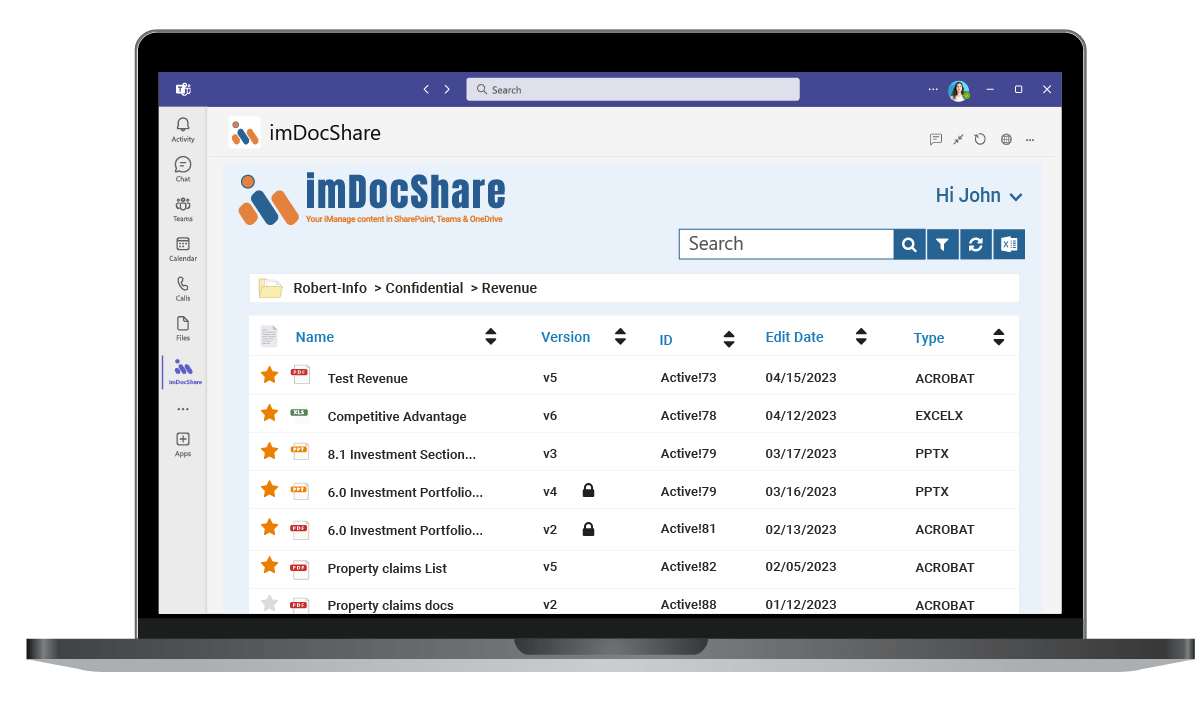Screen dimensions: 1201x701
Task: Click the PDF icon for Property claims List
Action: pyautogui.click(x=299, y=568)
